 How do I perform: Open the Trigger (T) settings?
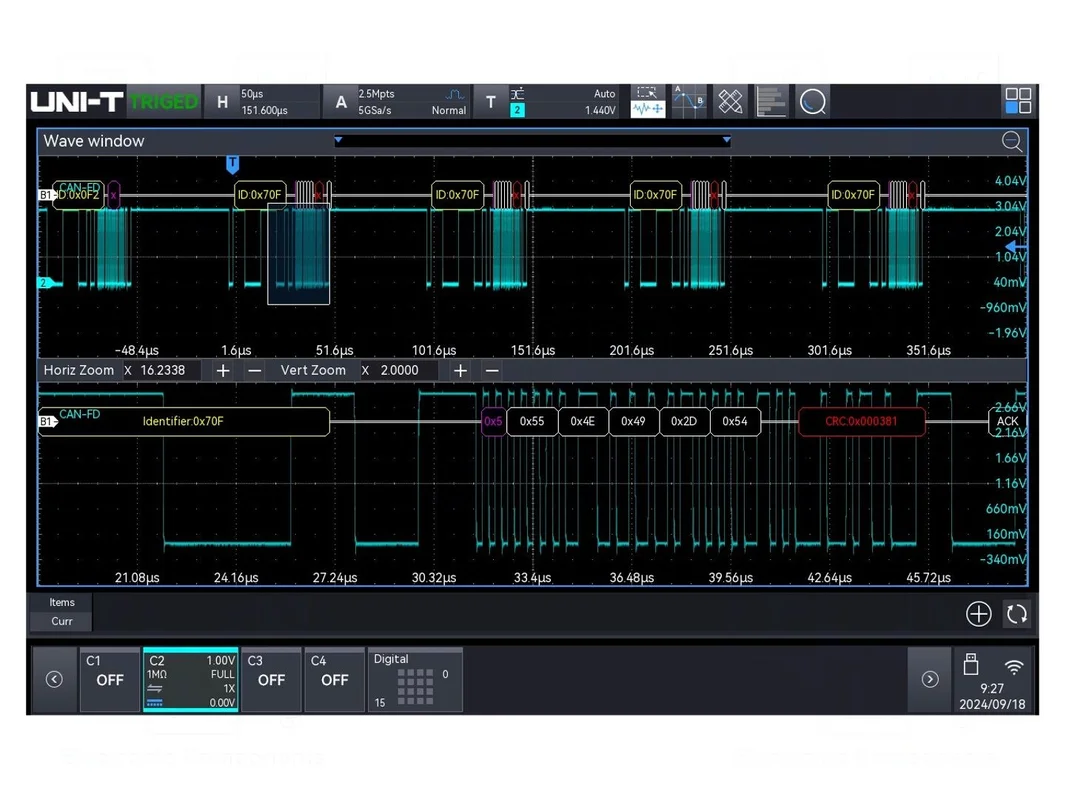coord(547,102)
